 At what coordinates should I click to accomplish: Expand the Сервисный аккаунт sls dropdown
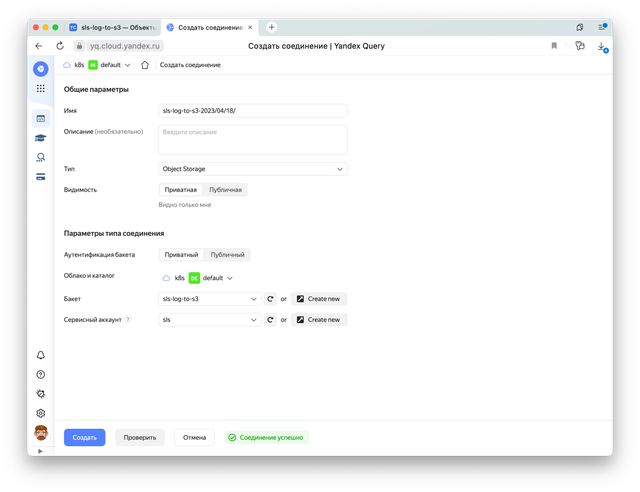coord(210,320)
